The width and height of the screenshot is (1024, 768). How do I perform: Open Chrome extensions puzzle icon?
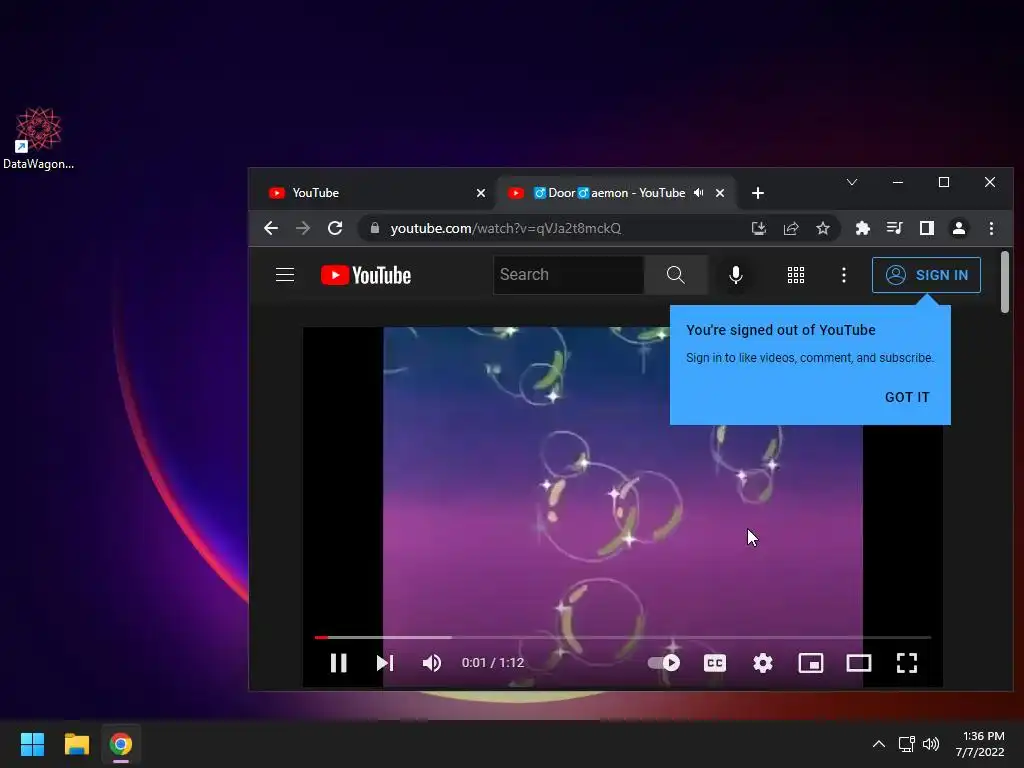(x=863, y=228)
